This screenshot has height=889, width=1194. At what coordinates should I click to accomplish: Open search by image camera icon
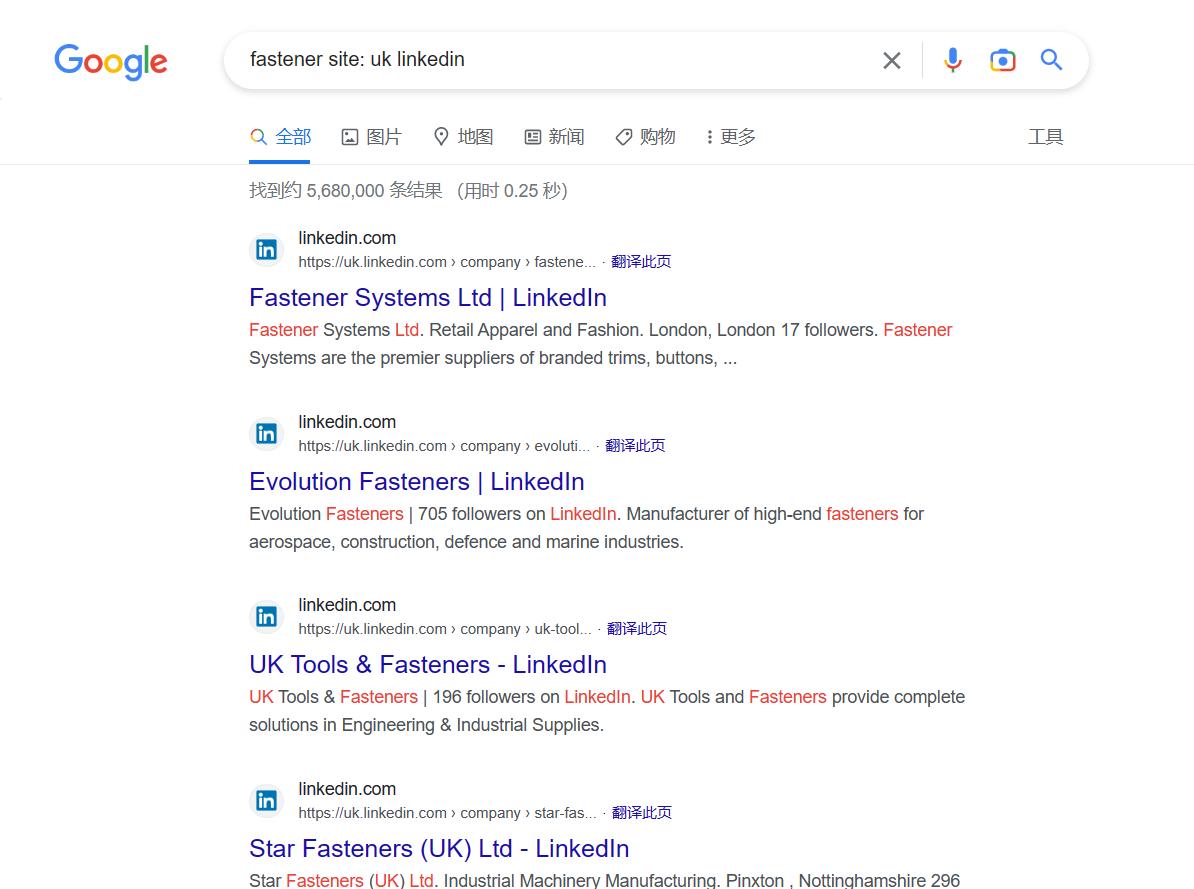(1002, 60)
